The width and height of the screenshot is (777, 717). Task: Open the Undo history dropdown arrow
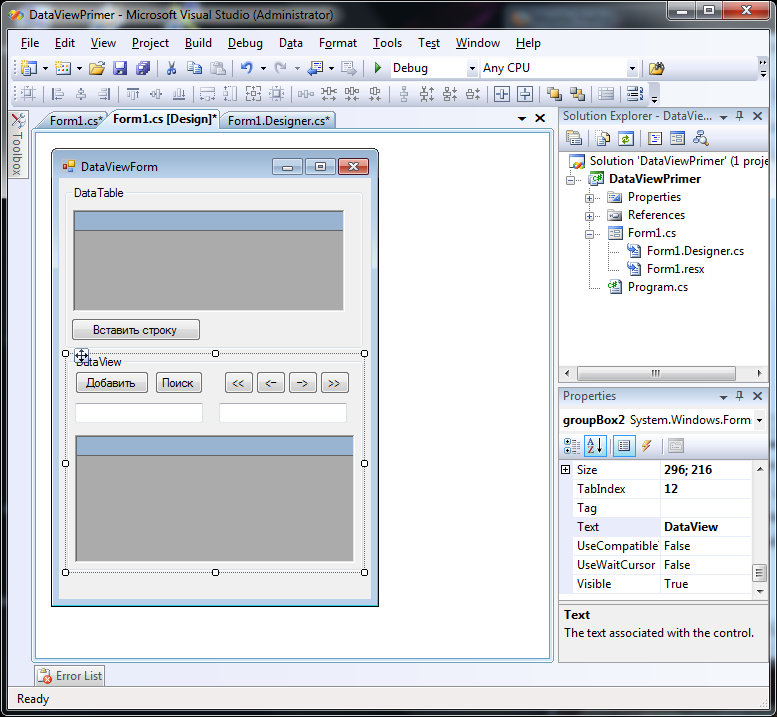(x=263, y=68)
